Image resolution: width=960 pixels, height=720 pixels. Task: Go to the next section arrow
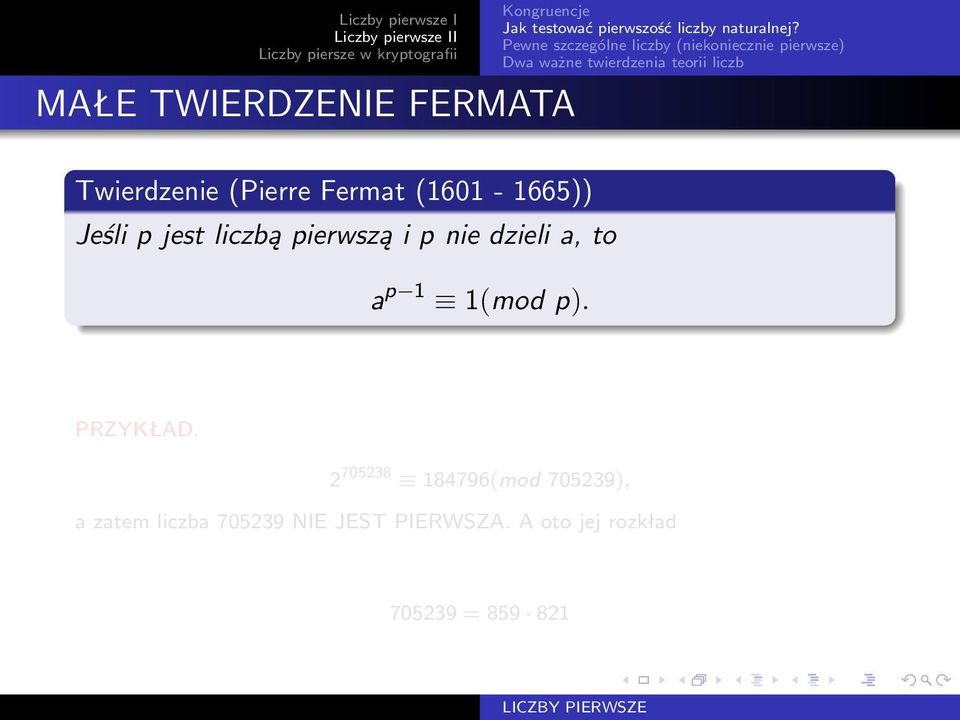click(831, 680)
